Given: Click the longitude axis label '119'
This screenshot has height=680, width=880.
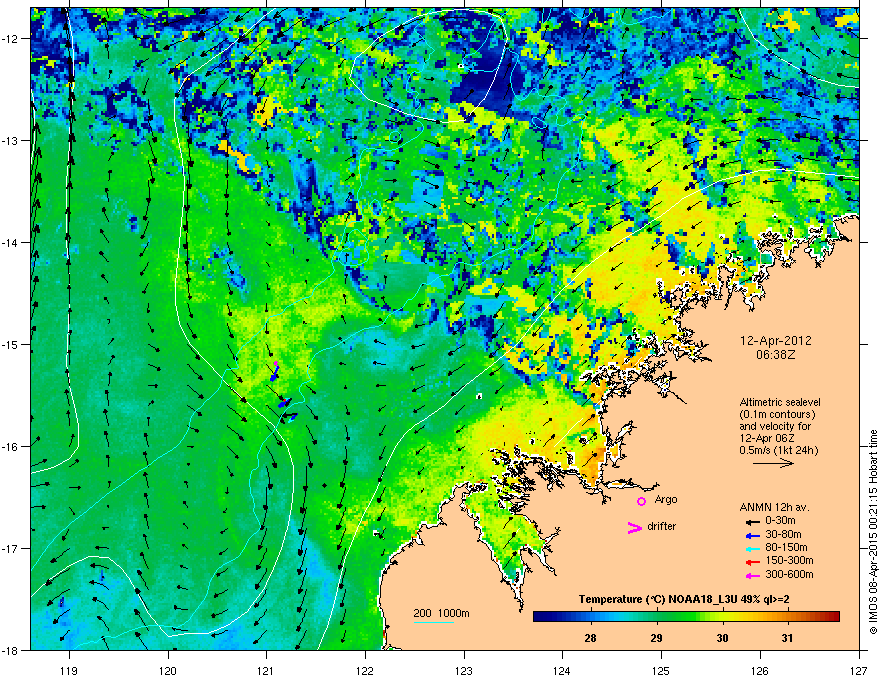Looking at the screenshot, I should tap(69, 670).
